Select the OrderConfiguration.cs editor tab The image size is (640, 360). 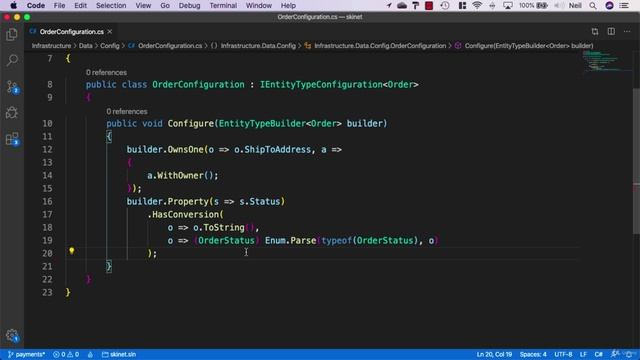71,31
